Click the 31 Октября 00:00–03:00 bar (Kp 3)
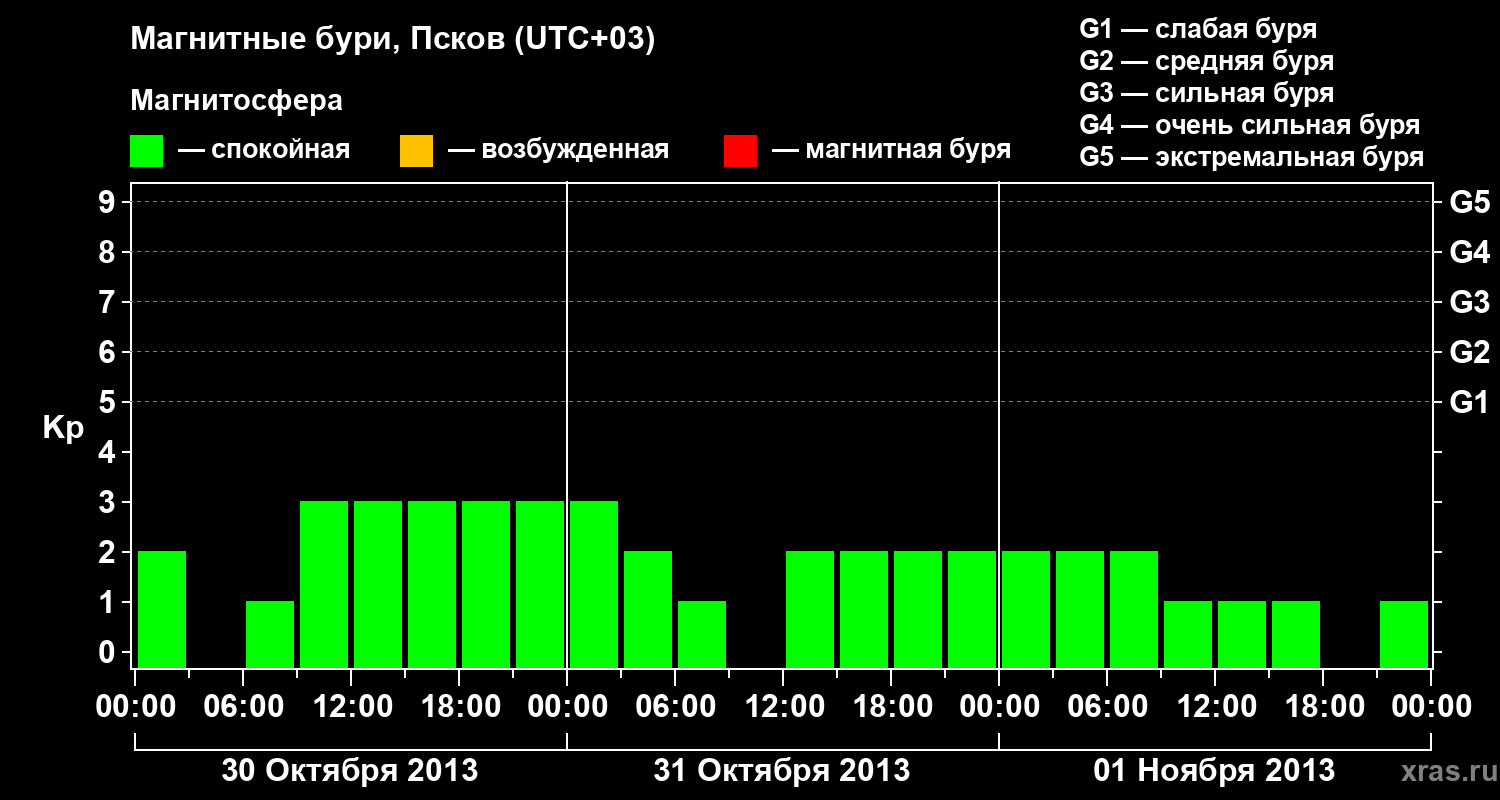Screen dimensions: 1500x800 pos(594,584)
